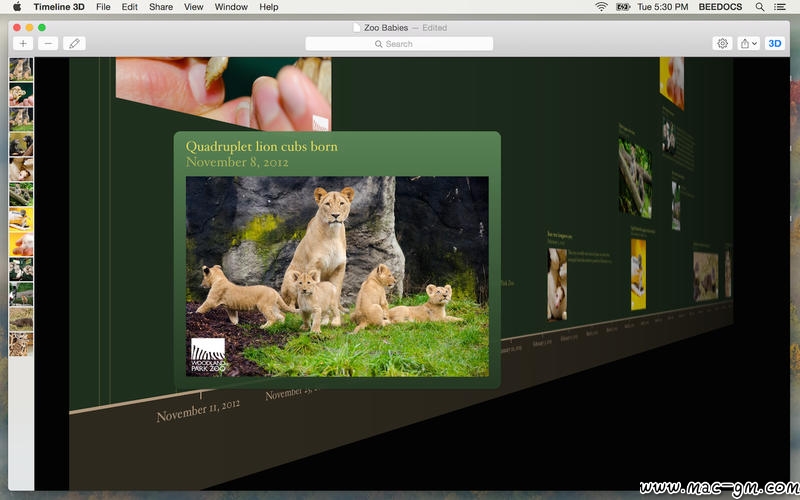Open the View menu
Screen dimensions: 800x500
(193, 7)
